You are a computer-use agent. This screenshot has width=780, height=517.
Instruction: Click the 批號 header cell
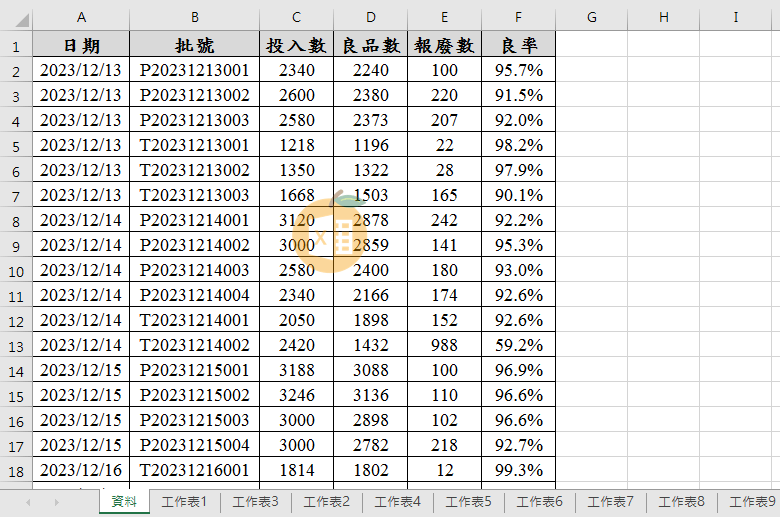(194, 45)
